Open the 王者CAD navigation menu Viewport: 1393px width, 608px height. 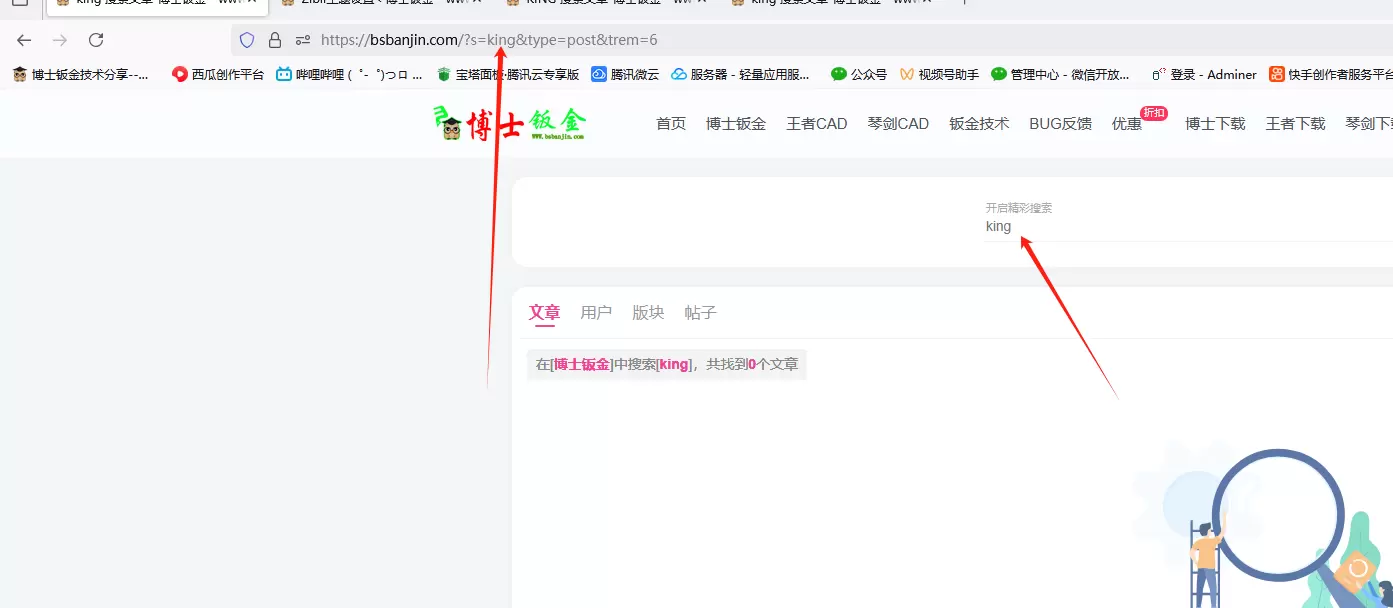point(816,124)
